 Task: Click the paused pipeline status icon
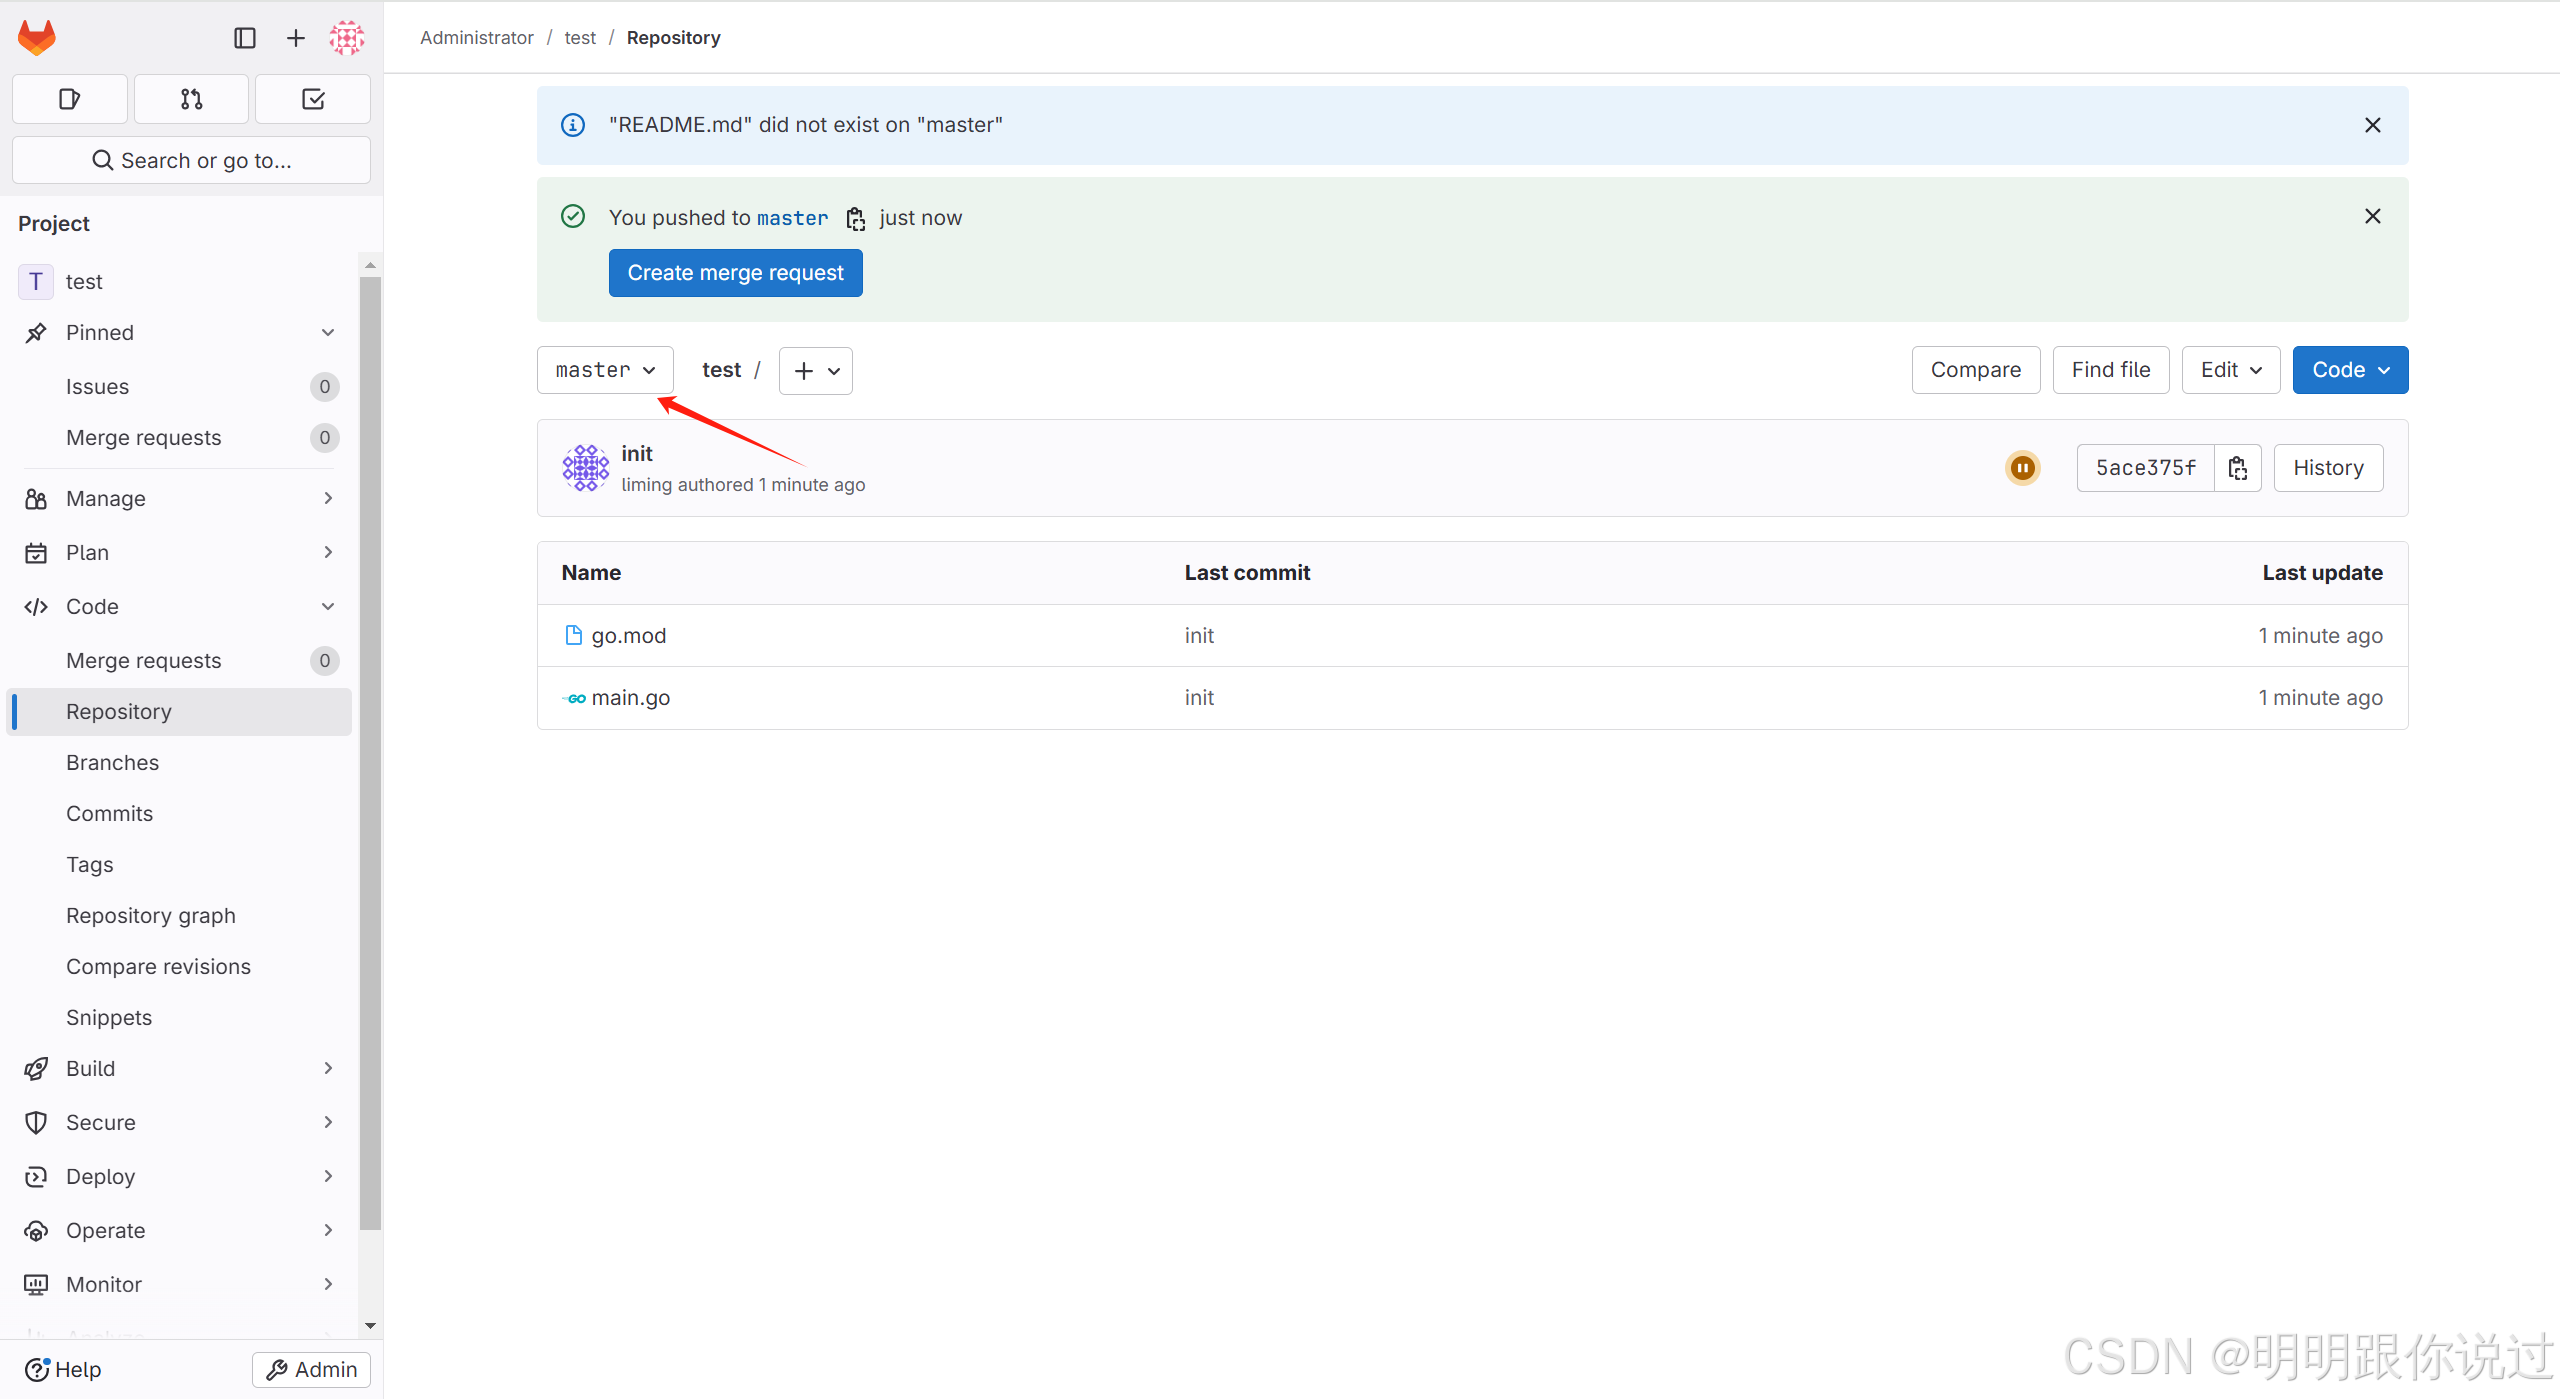pyautogui.click(x=2023, y=468)
